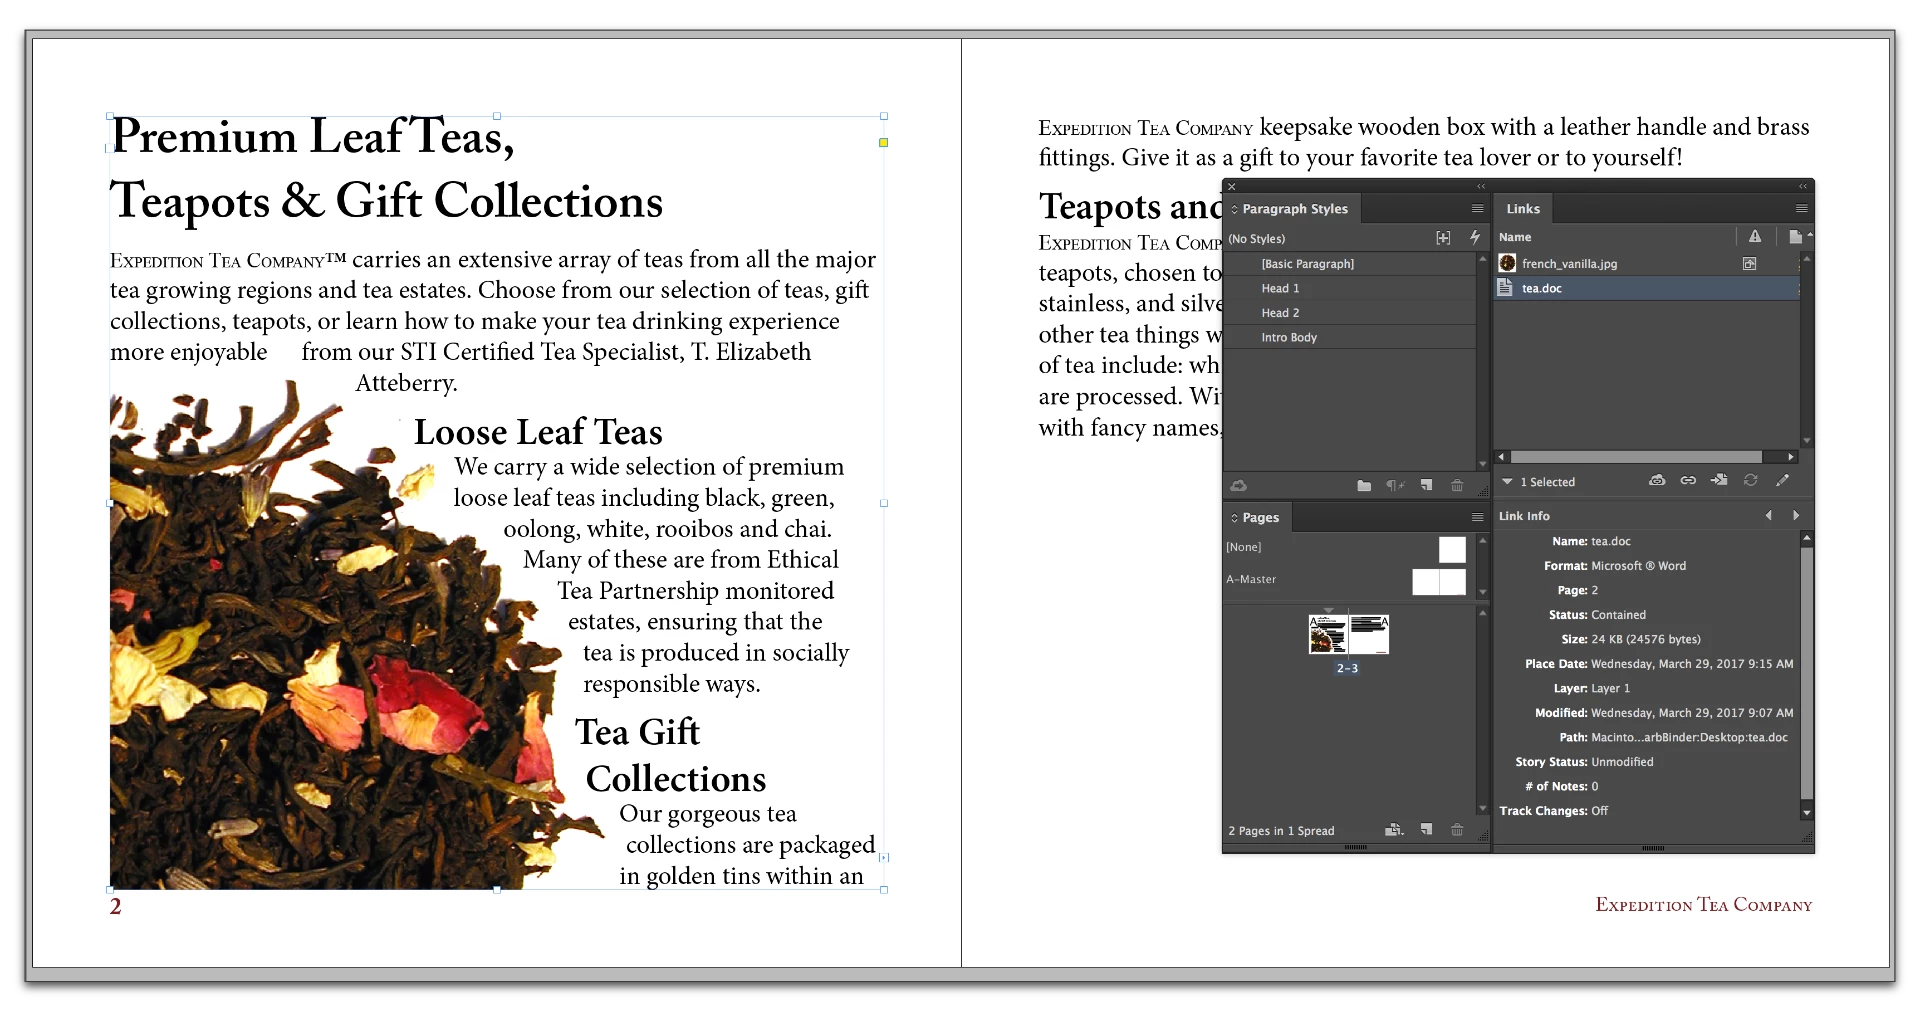Click the CC Libraries cloud icon in Paragraph Styles
The image size is (1920, 1011).
point(1239,486)
